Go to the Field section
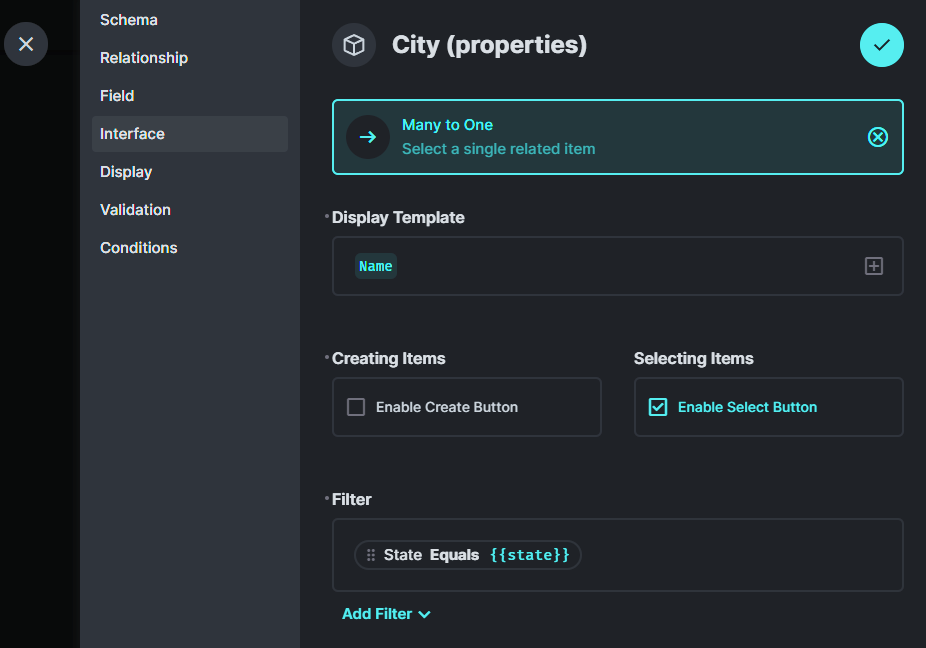Image resolution: width=926 pixels, height=648 pixels. pos(190,96)
